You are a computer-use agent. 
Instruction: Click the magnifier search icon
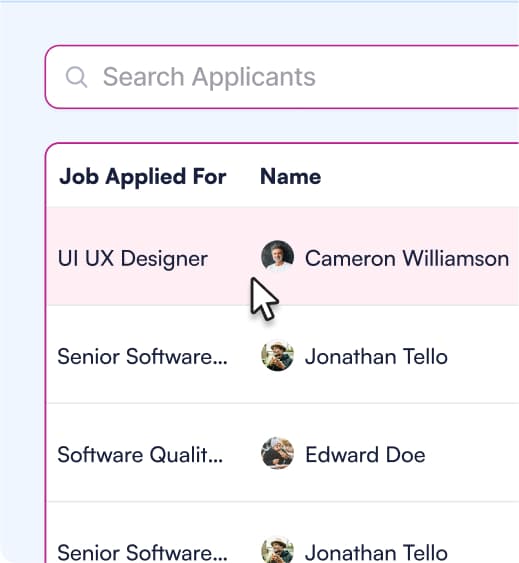click(77, 76)
